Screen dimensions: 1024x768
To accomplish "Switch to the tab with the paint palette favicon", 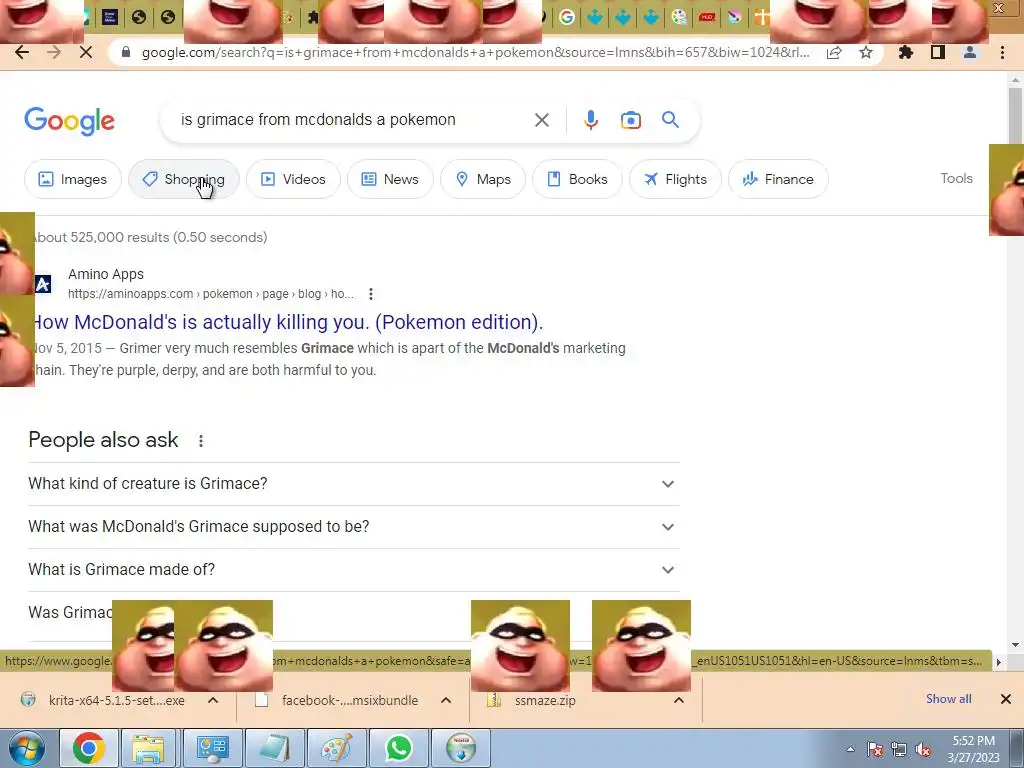I will (679, 18).
